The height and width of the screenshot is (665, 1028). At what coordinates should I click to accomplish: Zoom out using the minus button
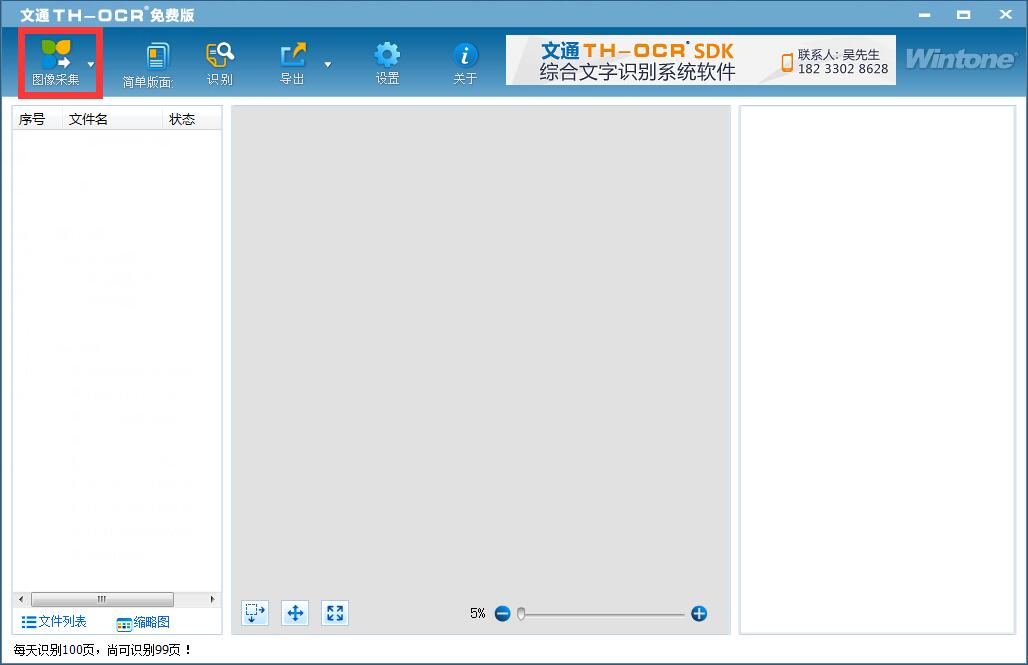tap(502, 613)
